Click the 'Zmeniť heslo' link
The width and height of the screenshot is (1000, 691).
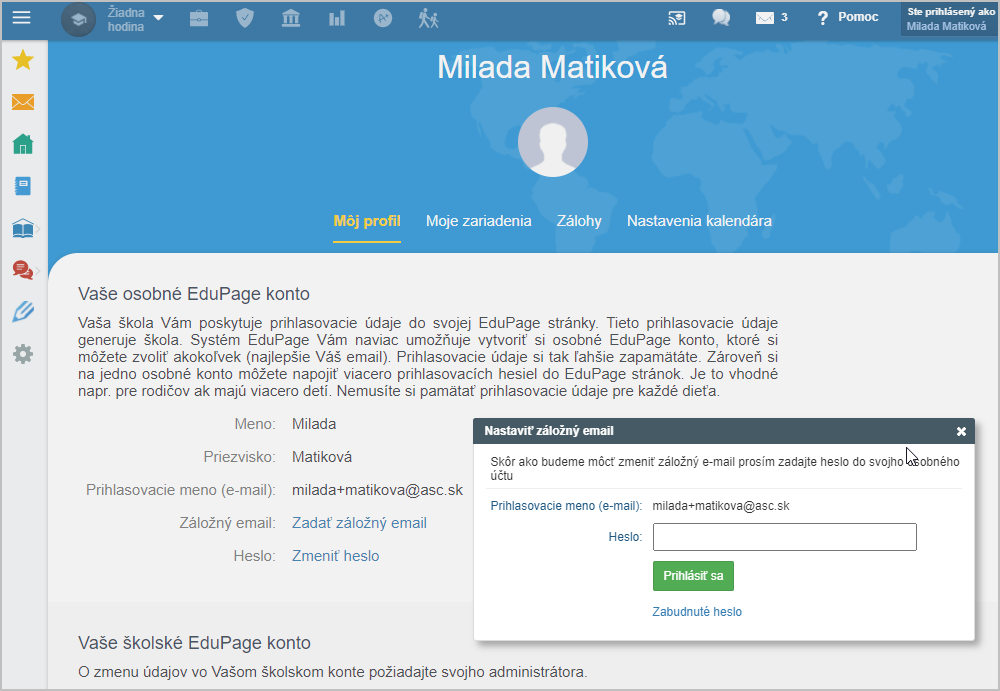335,556
